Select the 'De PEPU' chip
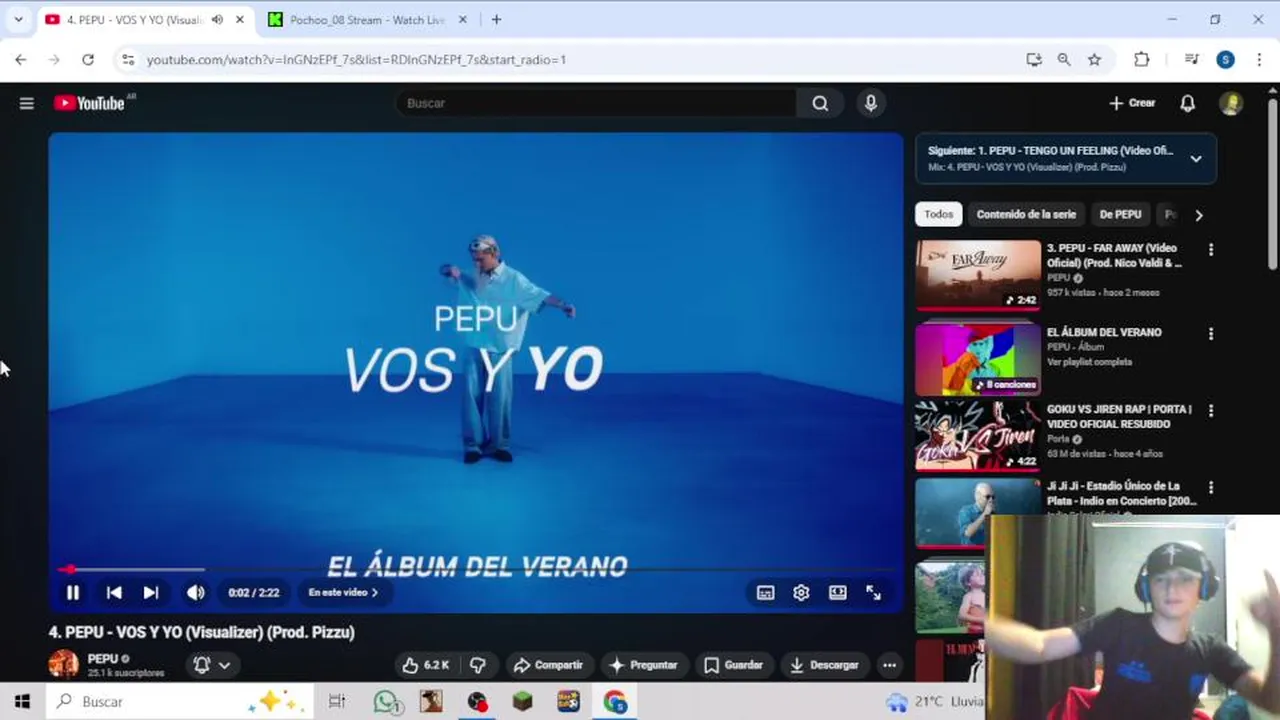 (x=1120, y=214)
